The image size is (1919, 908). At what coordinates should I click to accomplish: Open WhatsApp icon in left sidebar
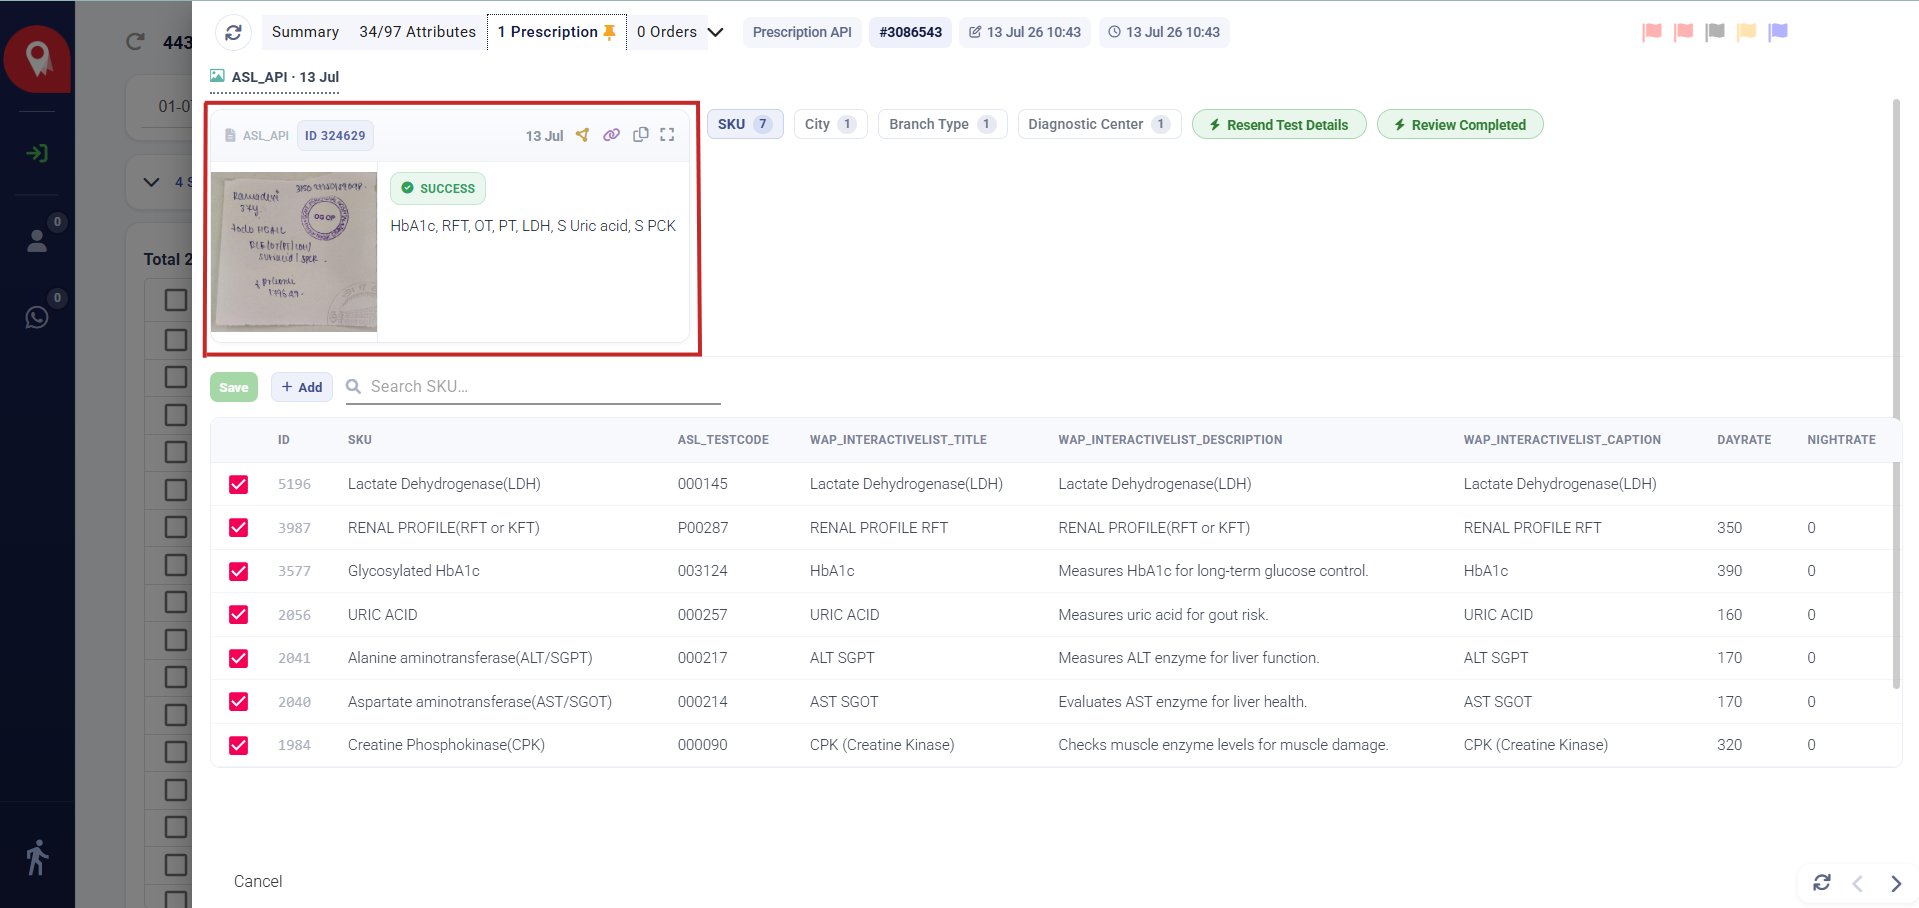point(37,317)
